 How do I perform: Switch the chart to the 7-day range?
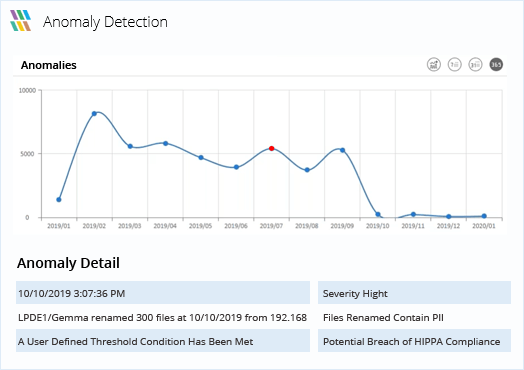click(x=454, y=65)
